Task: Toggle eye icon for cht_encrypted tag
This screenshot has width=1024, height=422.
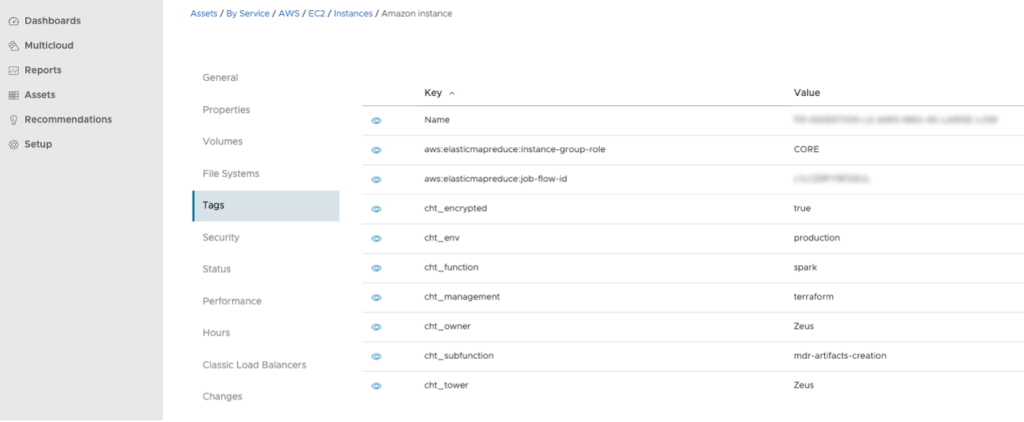Action: (x=377, y=209)
